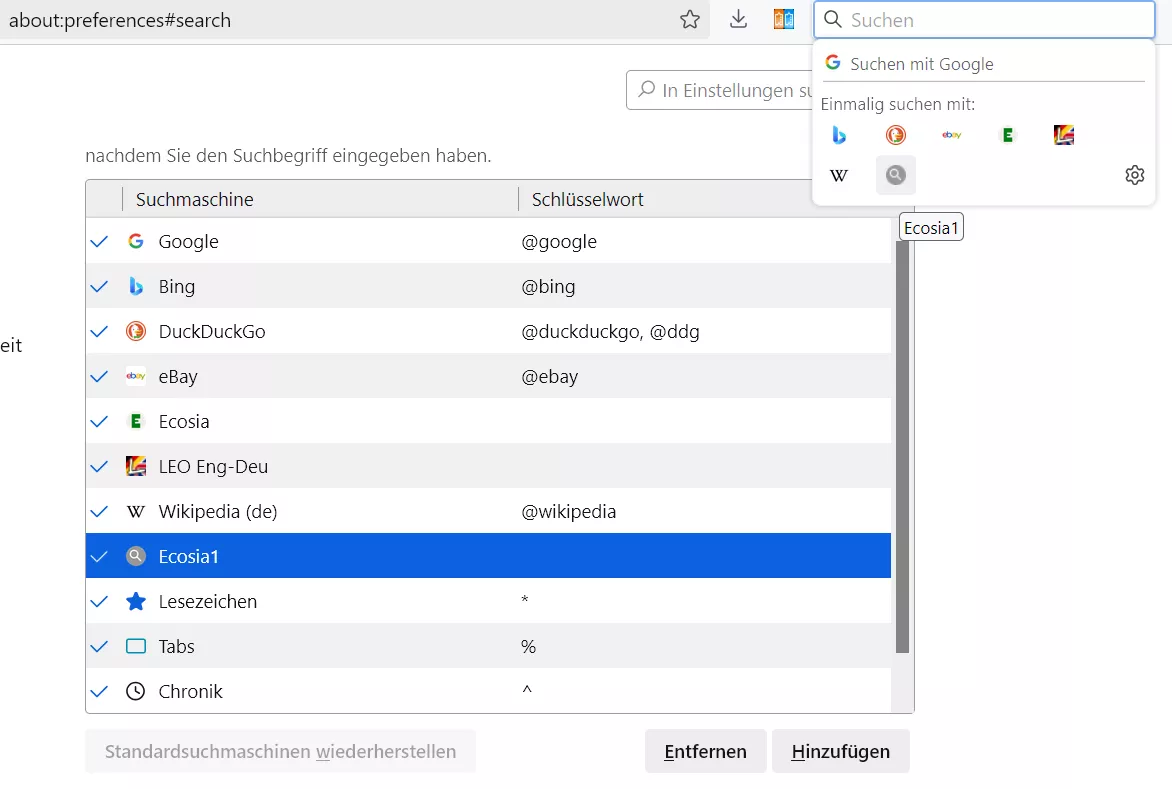Select the Wikipedia (de) row
Viewport: 1172px width, 789px height.
pyautogui.click(x=488, y=511)
